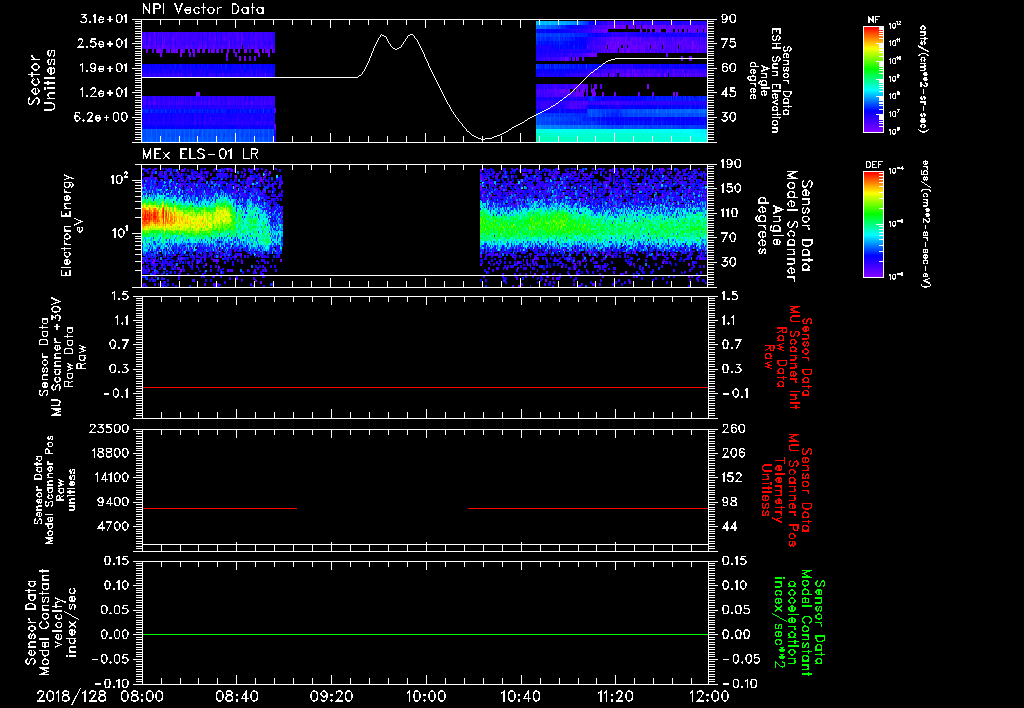Screen dimensions: 1024x708
Task: Click the NF color scale bar
Action: [873, 79]
